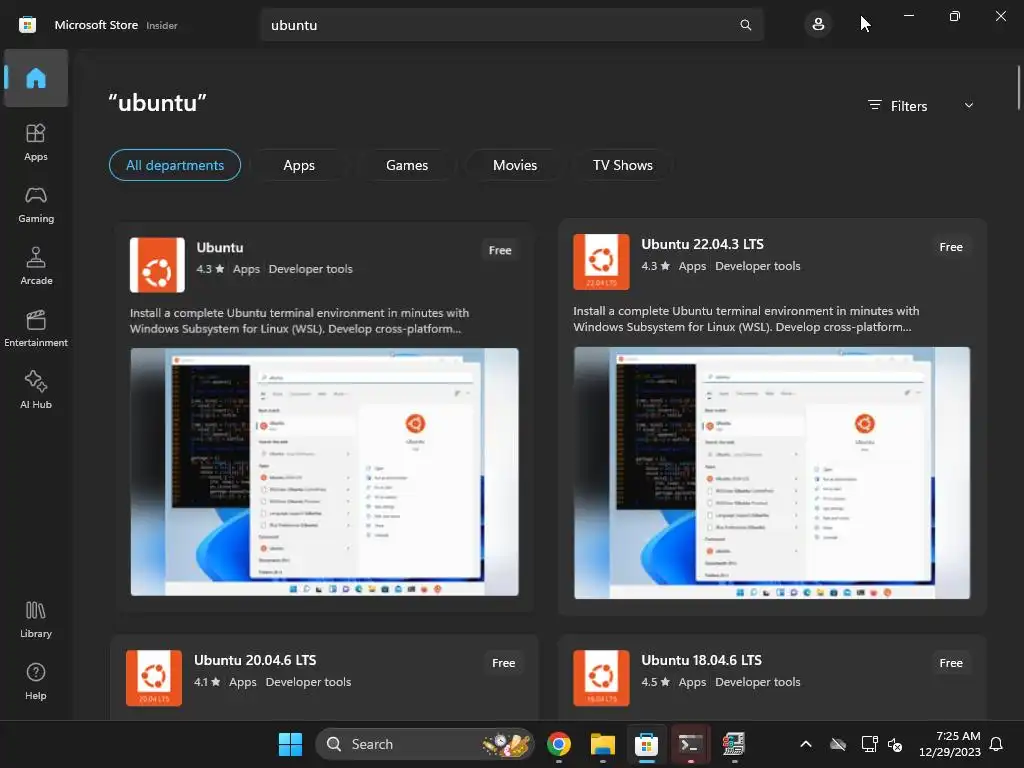Image resolution: width=1024 pixels, height=768 pixels.
Task: Open Google Chrome from taskbar
Action: coord(558,744)
